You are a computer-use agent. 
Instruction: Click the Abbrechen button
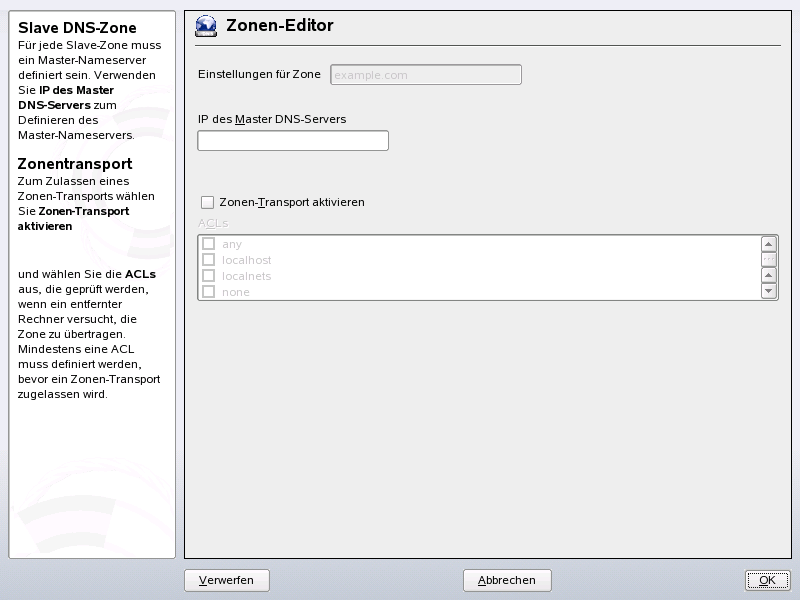point(505,580)
